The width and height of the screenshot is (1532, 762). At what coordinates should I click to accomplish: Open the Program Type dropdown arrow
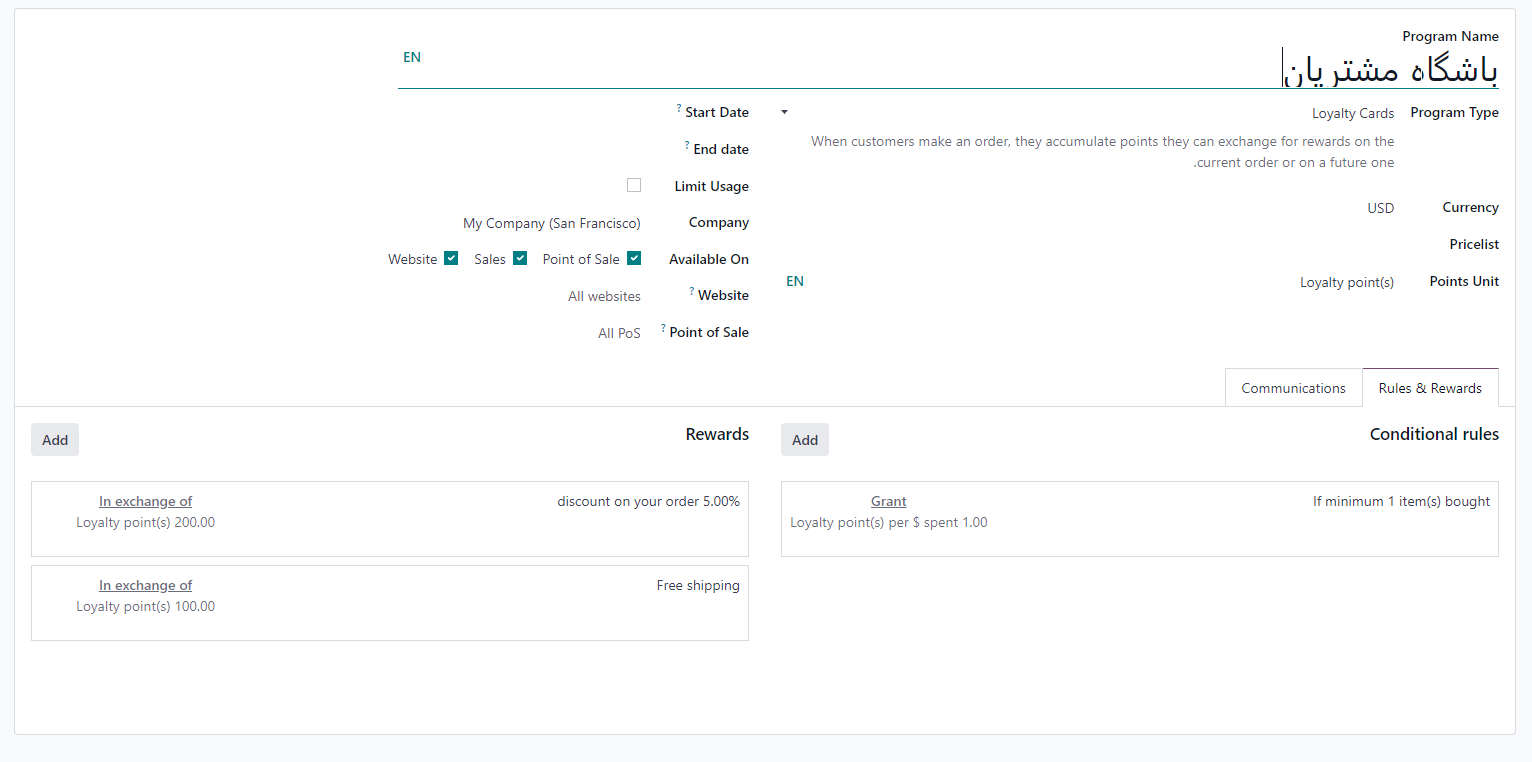point(784,113)
